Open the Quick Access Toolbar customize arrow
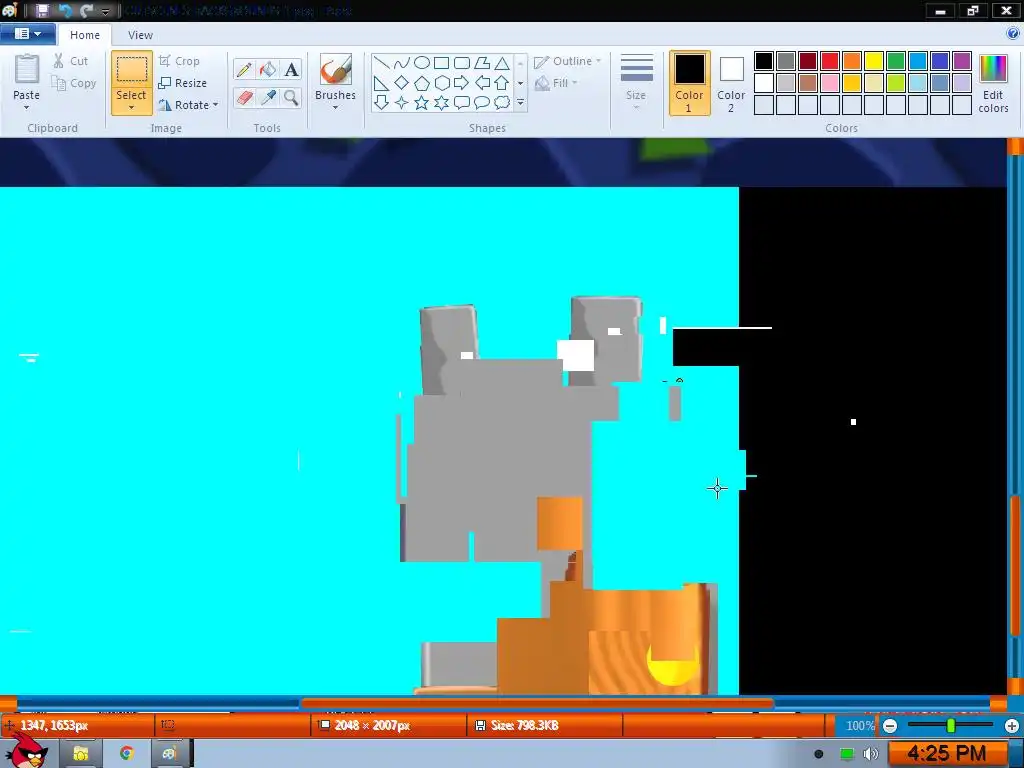1024x768 pixels. [105, 11]
